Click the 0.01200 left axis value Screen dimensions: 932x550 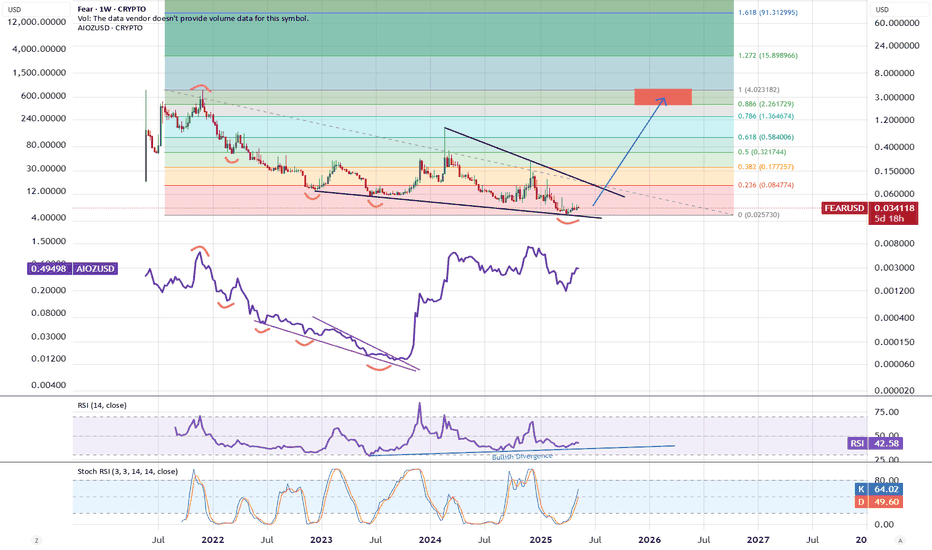[x=49, y=359]
